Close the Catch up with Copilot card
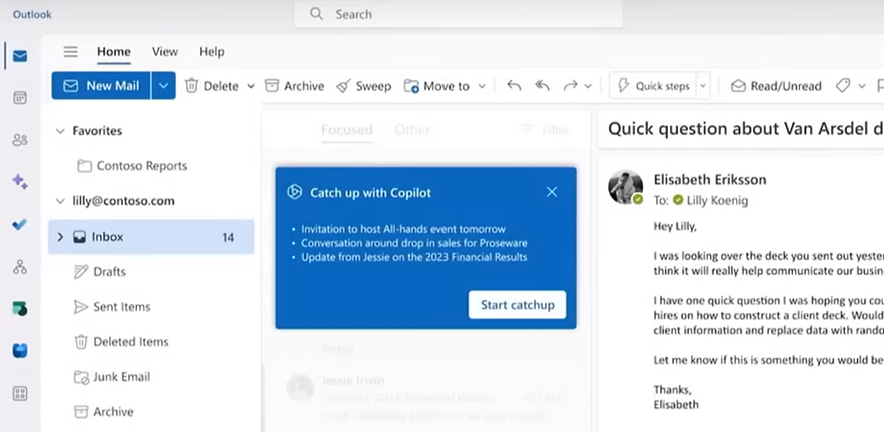The width and height of the screenshot is (884, 432). pyautogui.click(x=552, y=192)
